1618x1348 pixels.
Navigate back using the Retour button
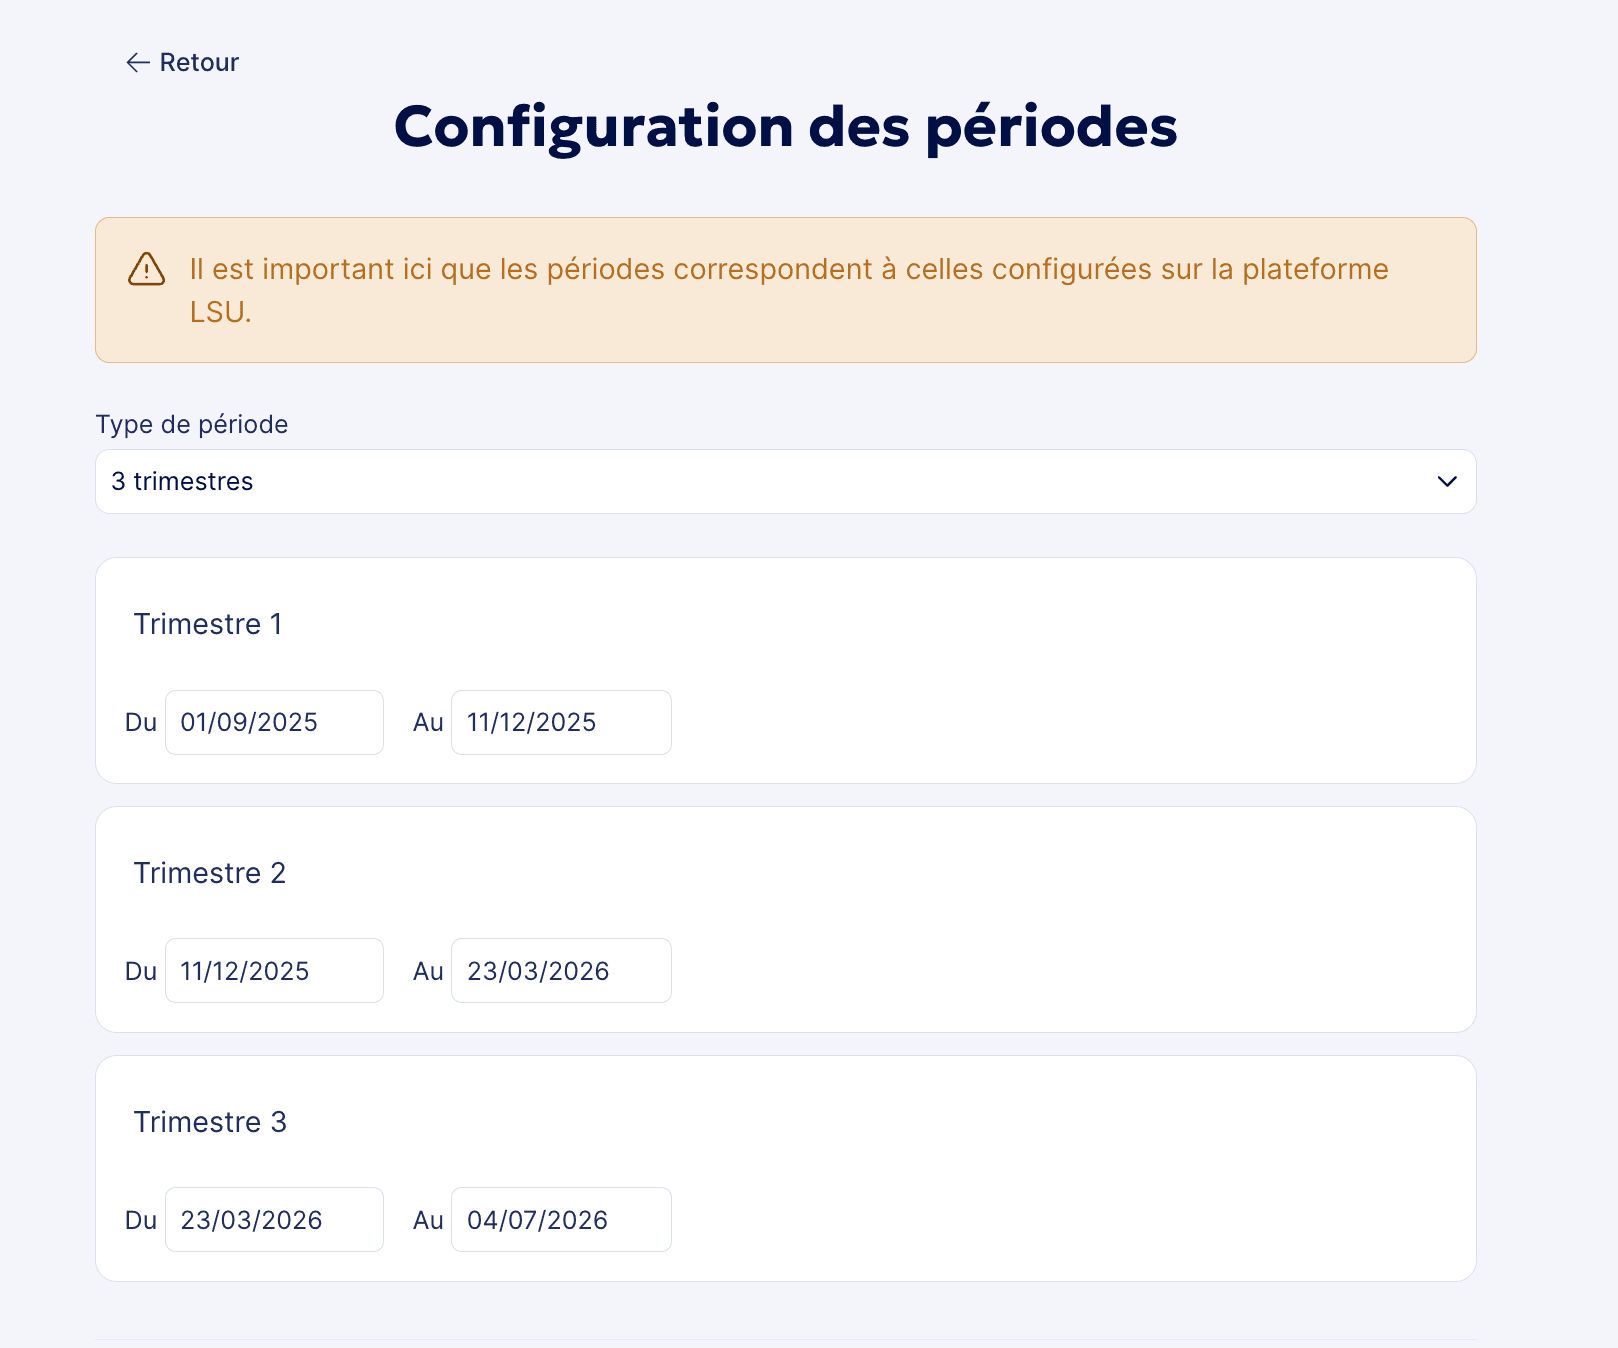tap(183, 62)
